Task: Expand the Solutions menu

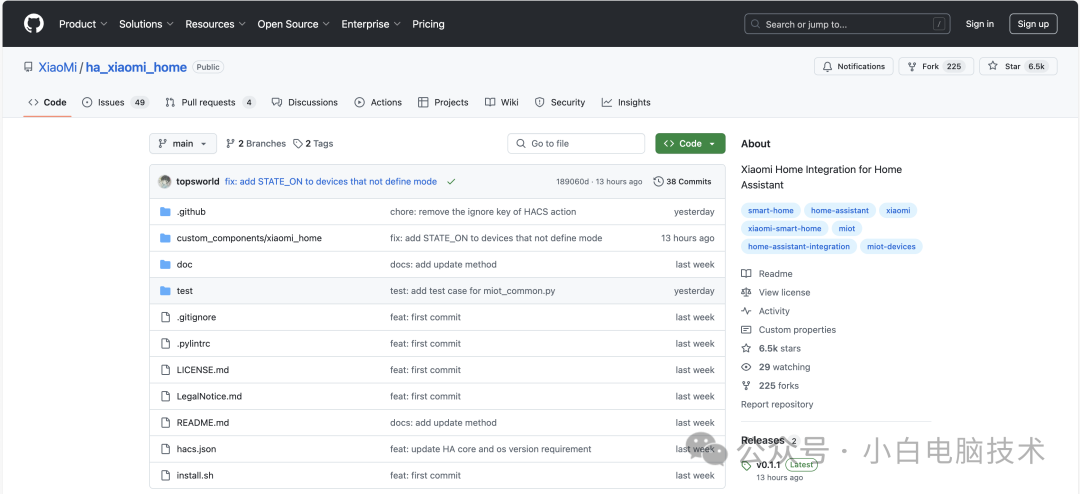Action: (x=146, y=23)
